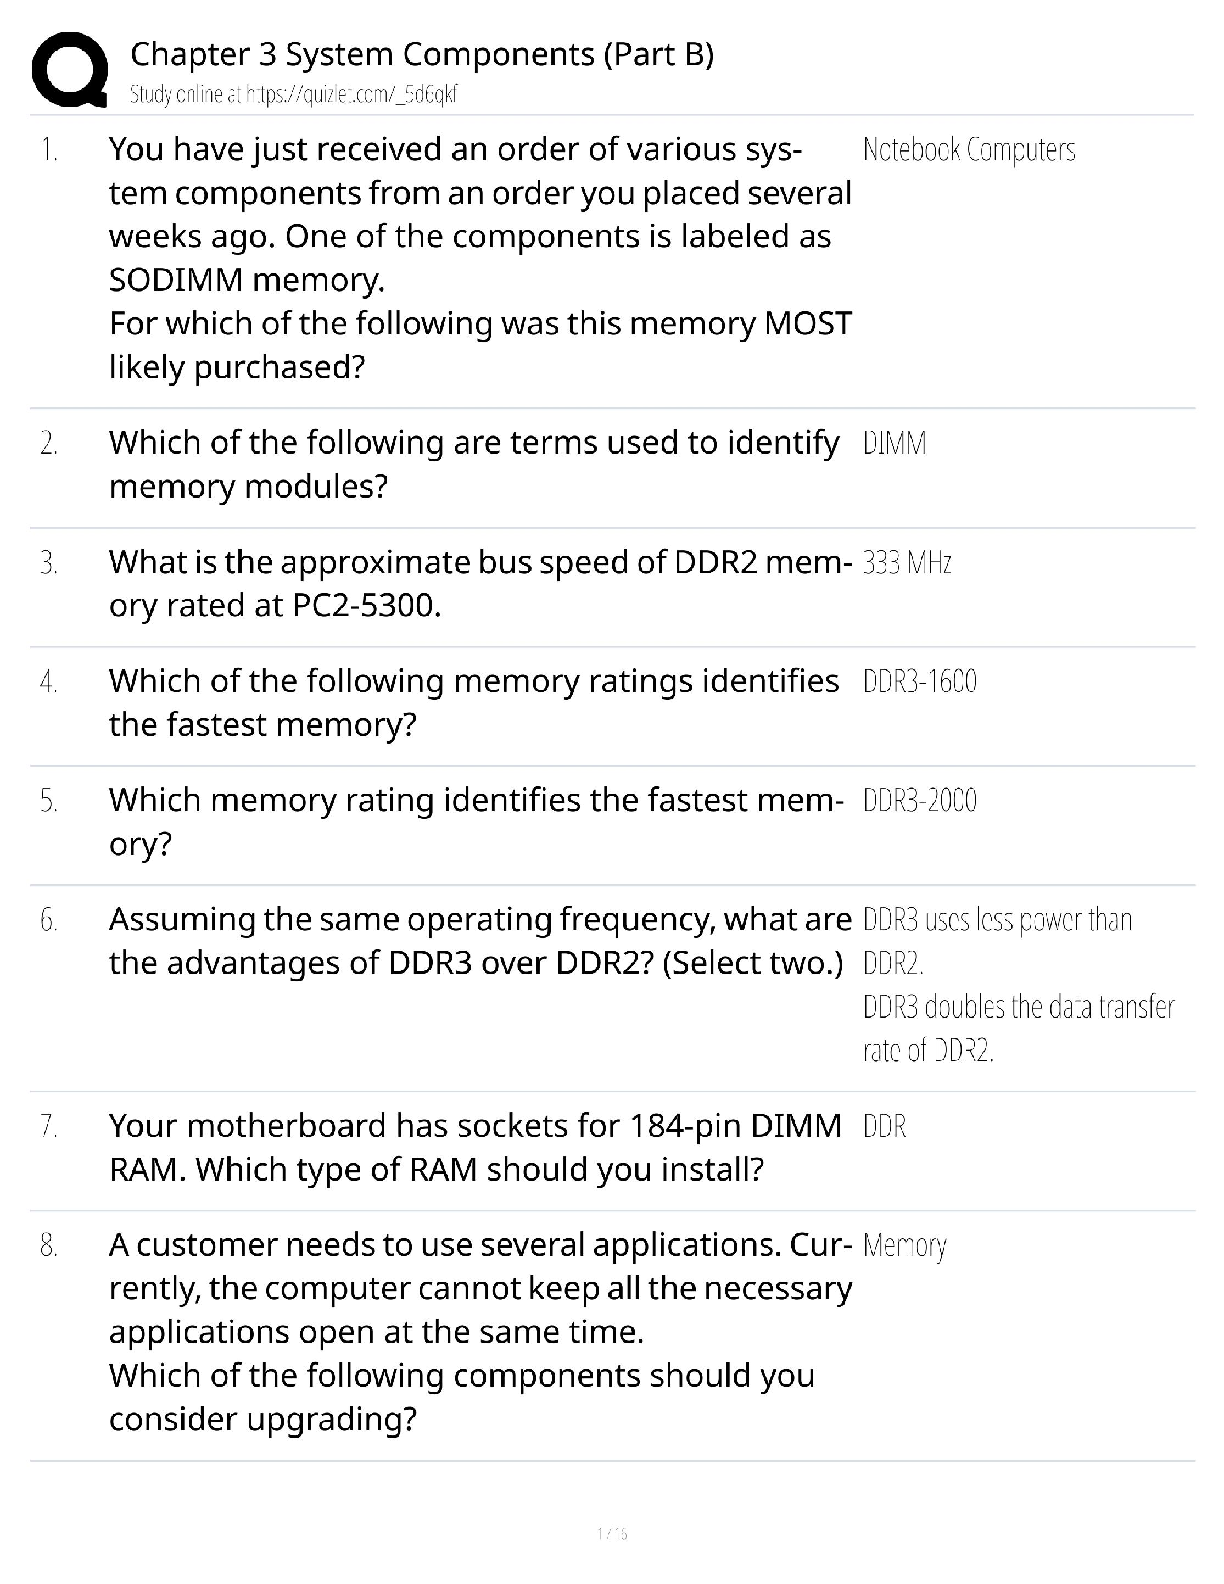Click the DDR3 uses less power answer
The image size is (1224, 1584).
point(996,940)
